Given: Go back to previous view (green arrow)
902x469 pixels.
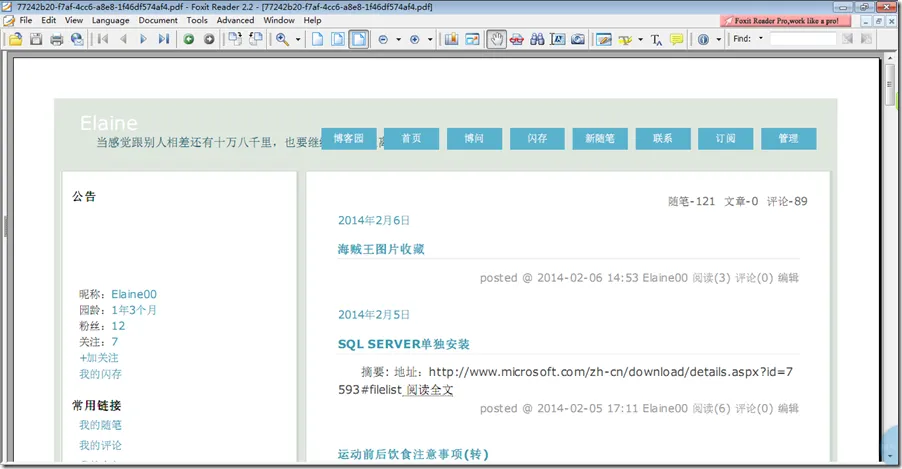Looking at the screenshot, I should click(x=189, y=39).
